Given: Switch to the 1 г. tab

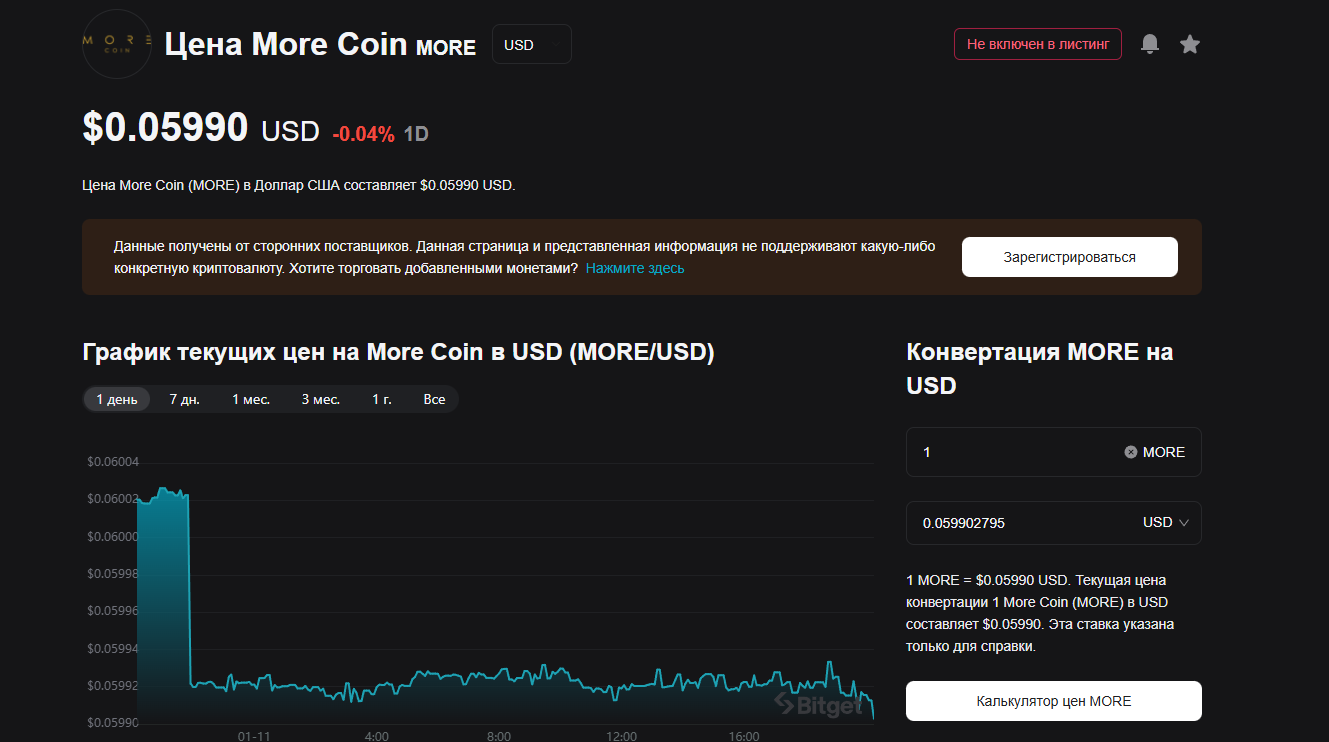Looking at the screenshot, I should 380,398.
